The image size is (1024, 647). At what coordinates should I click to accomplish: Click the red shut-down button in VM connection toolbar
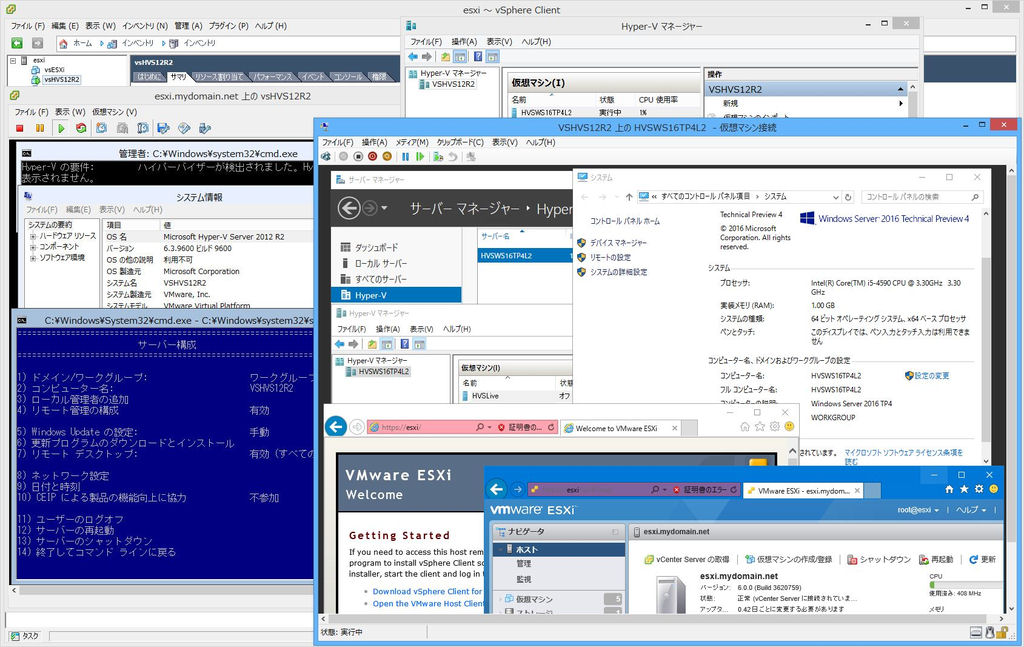pos(372,157)
